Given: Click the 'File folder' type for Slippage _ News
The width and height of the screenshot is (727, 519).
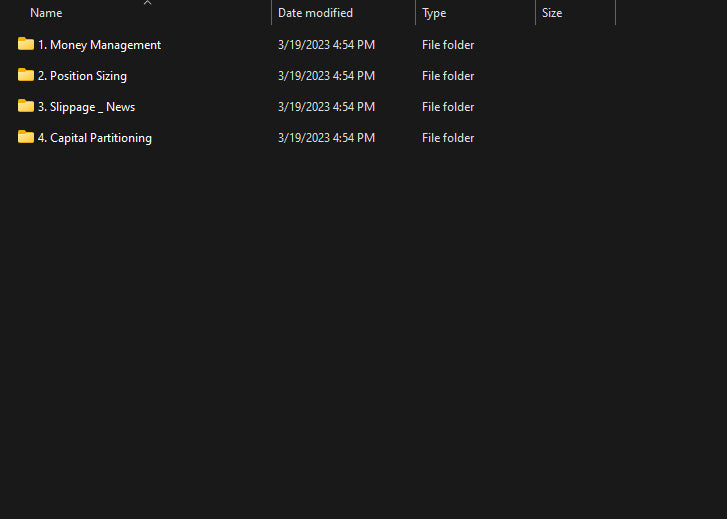Looking at the screenshot, I should [448, 107].
